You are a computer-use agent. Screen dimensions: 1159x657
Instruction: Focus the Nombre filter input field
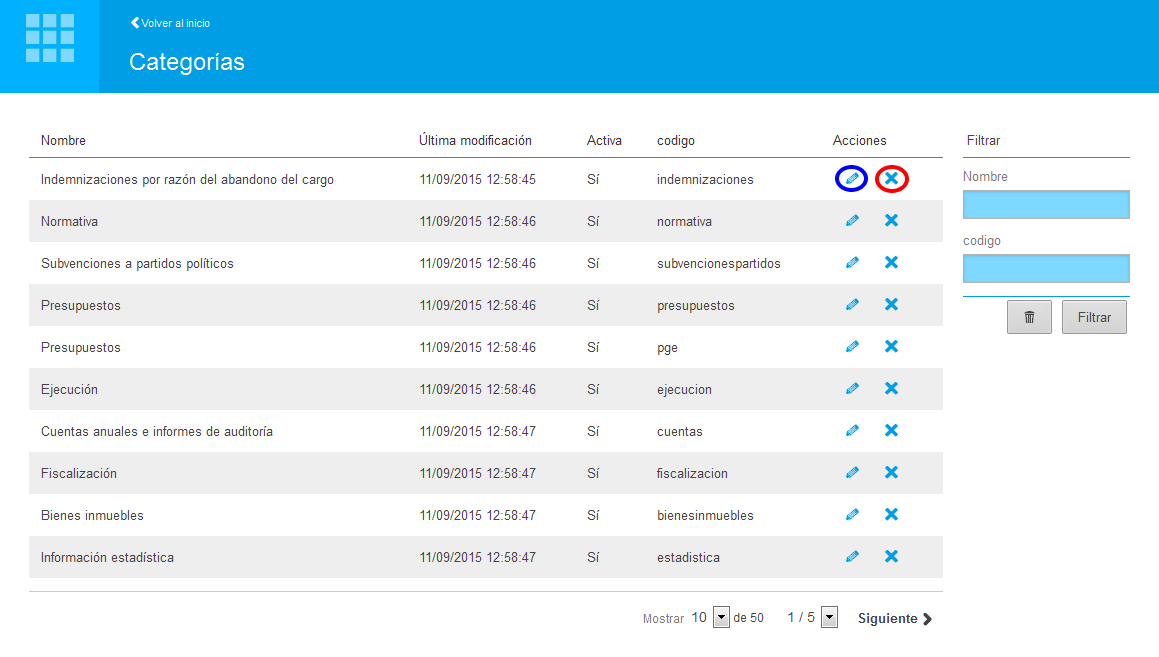coord(1046,205)
